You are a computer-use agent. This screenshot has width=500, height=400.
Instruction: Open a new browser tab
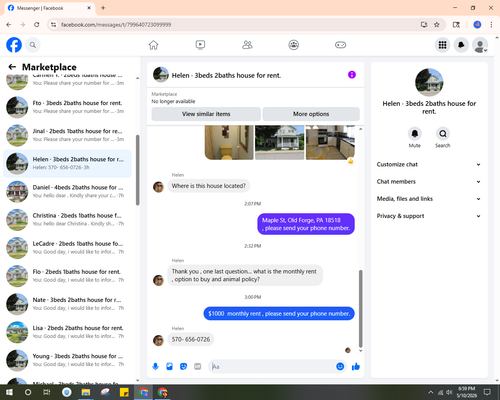(x=103, y=8)
